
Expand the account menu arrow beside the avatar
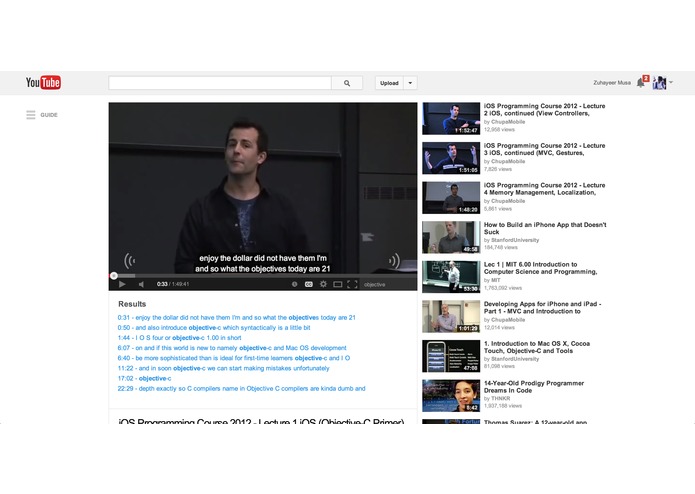[x=671, y=82]
